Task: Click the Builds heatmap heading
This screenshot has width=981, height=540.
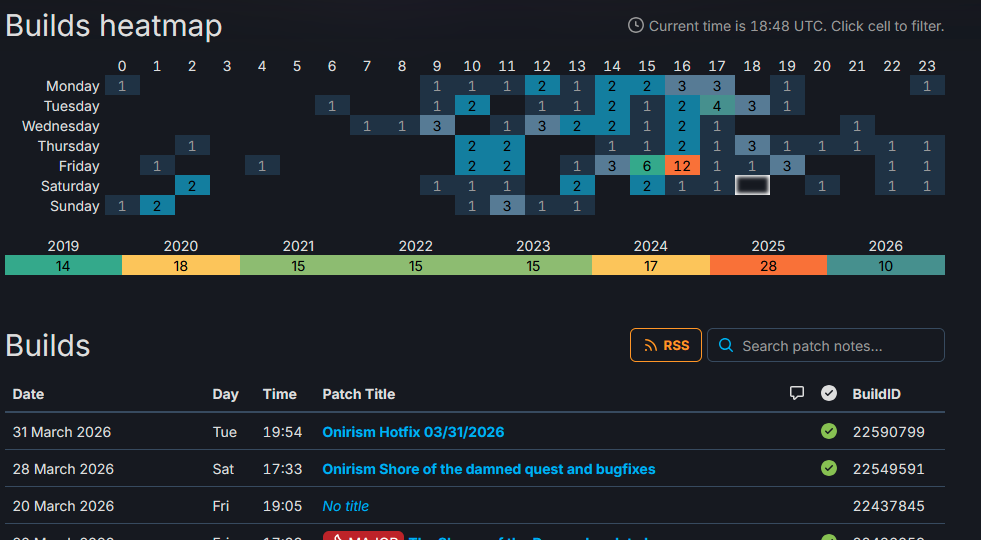Action: point(114,26)
